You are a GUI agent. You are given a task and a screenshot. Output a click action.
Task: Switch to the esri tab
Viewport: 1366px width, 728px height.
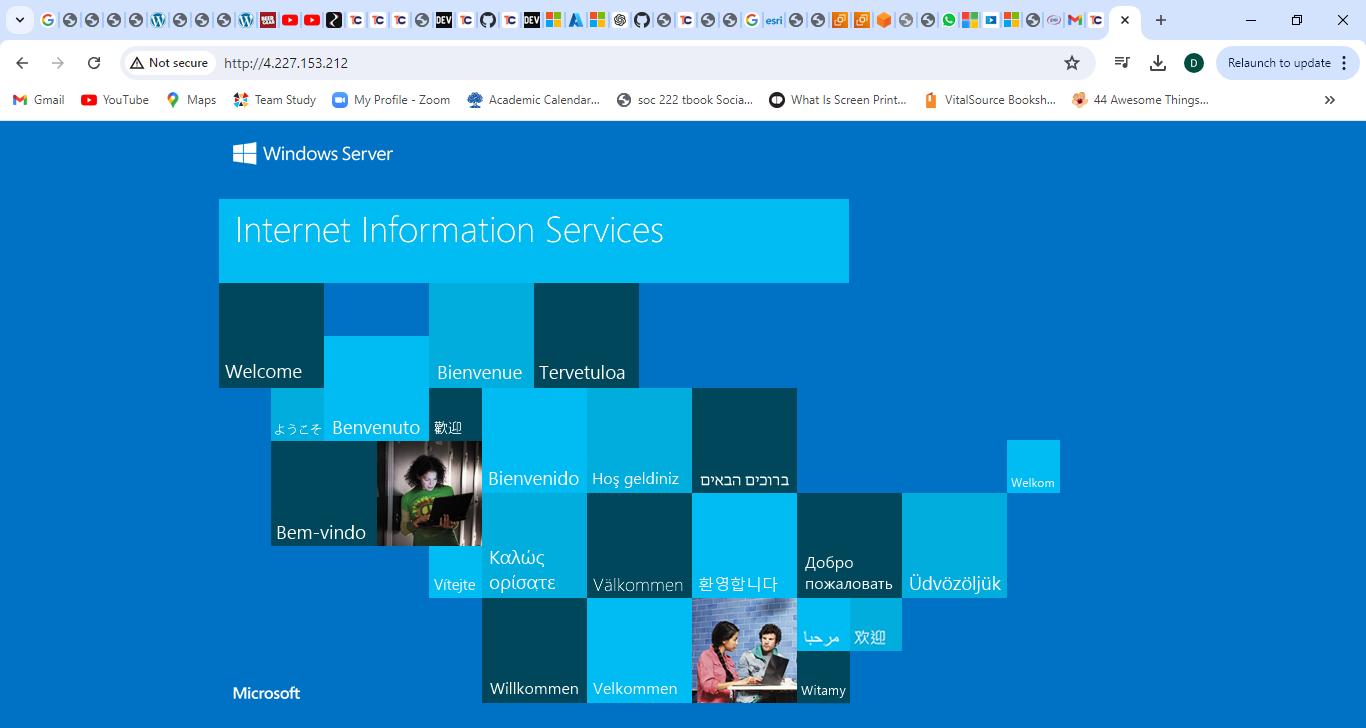click(774, 20)
